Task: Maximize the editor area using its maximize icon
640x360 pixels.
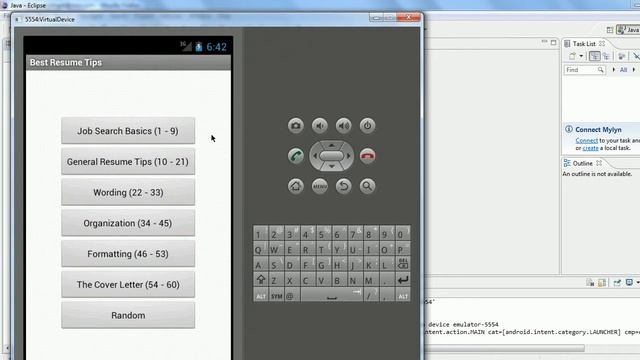Action: pos(553,42)
